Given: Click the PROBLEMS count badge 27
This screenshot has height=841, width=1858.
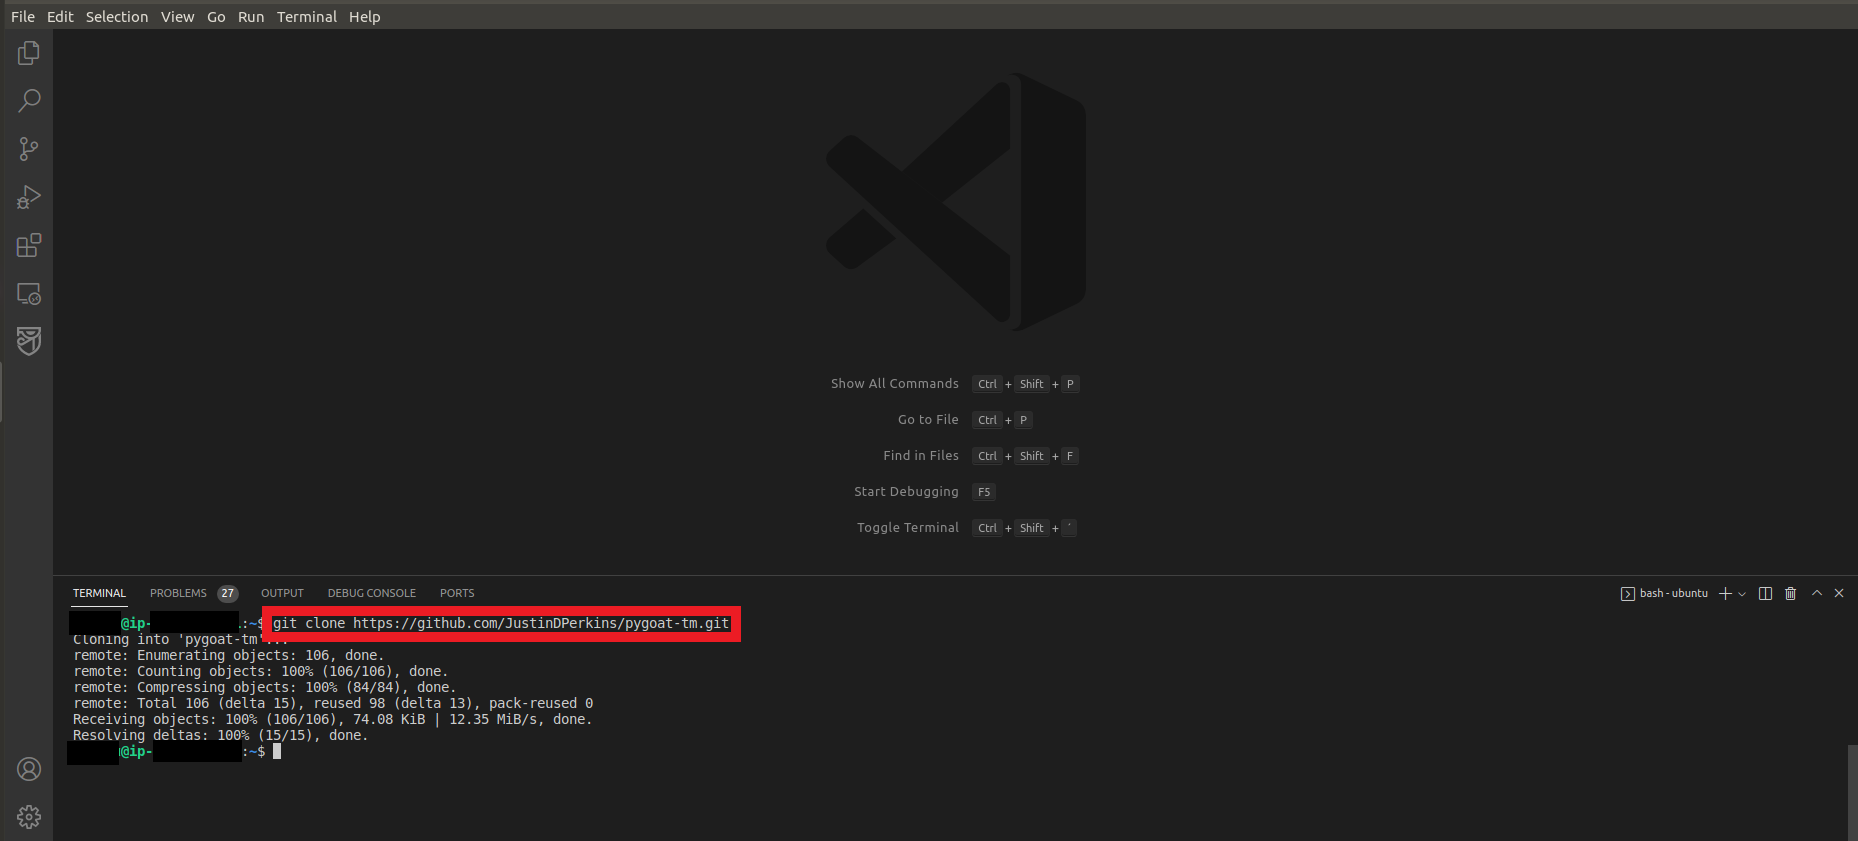Looking at the screenshot, I should click(x=228, y=594).
